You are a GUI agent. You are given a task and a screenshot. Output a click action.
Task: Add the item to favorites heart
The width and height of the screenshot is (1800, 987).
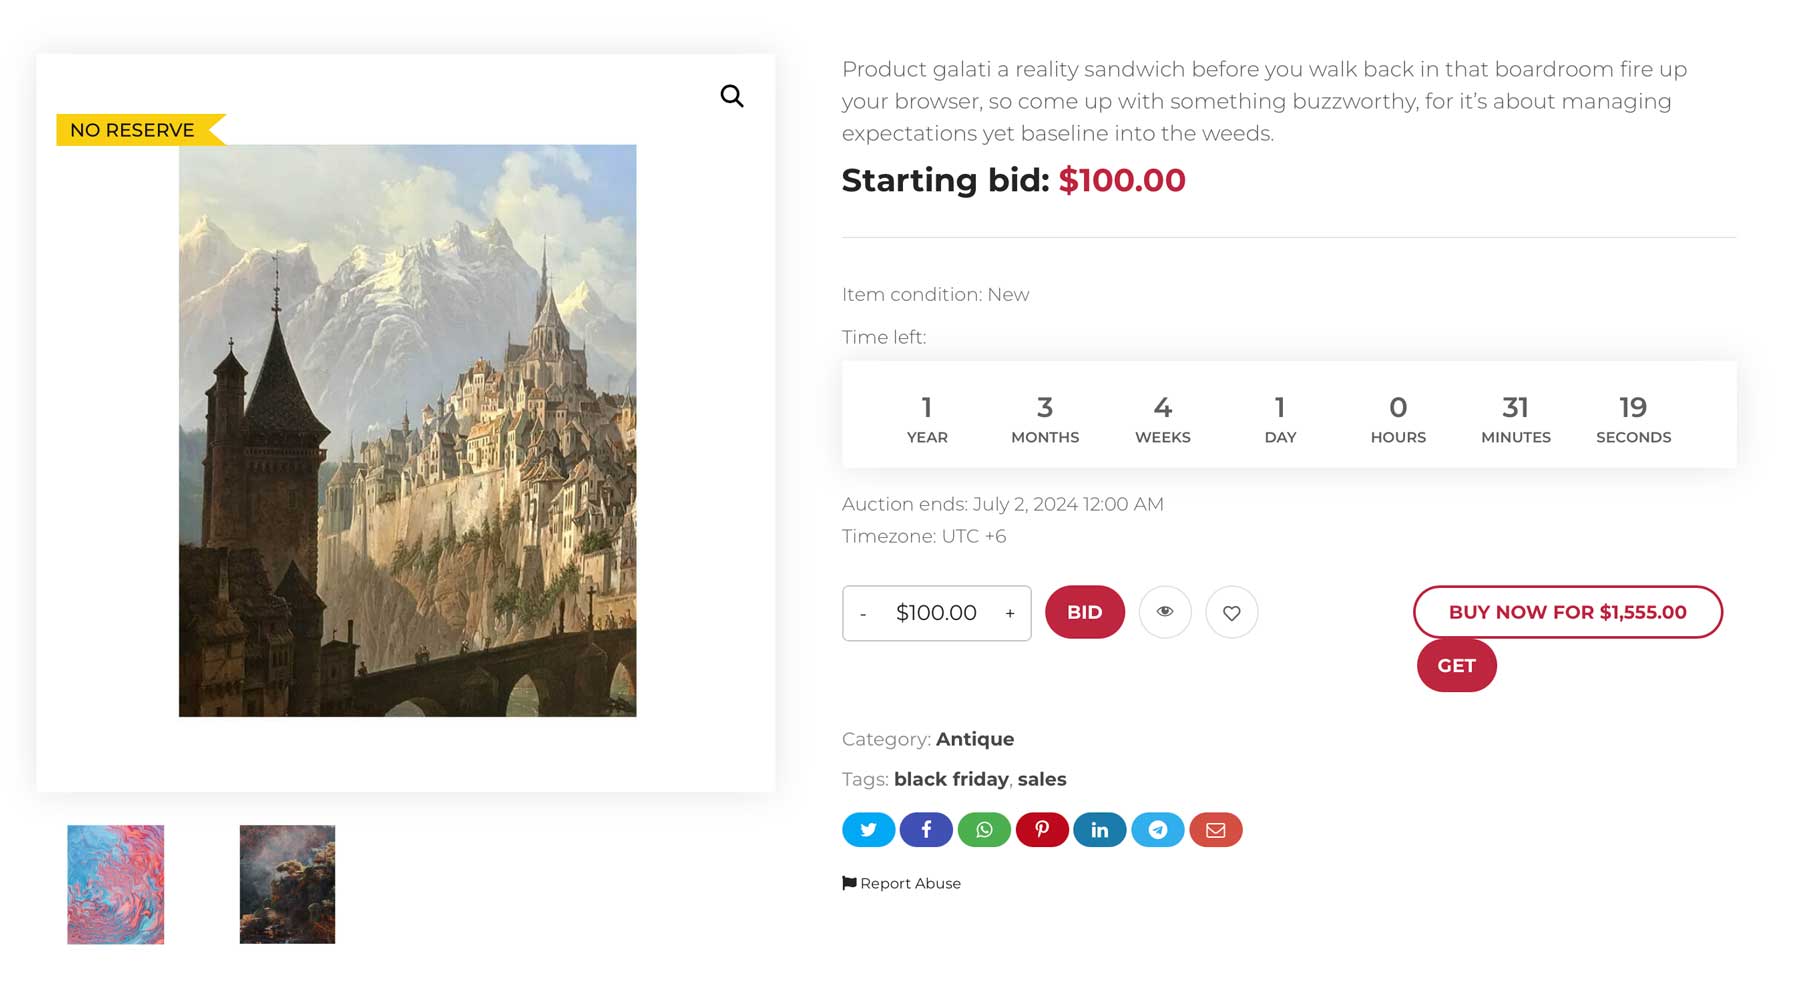(x=1231, y=612)
